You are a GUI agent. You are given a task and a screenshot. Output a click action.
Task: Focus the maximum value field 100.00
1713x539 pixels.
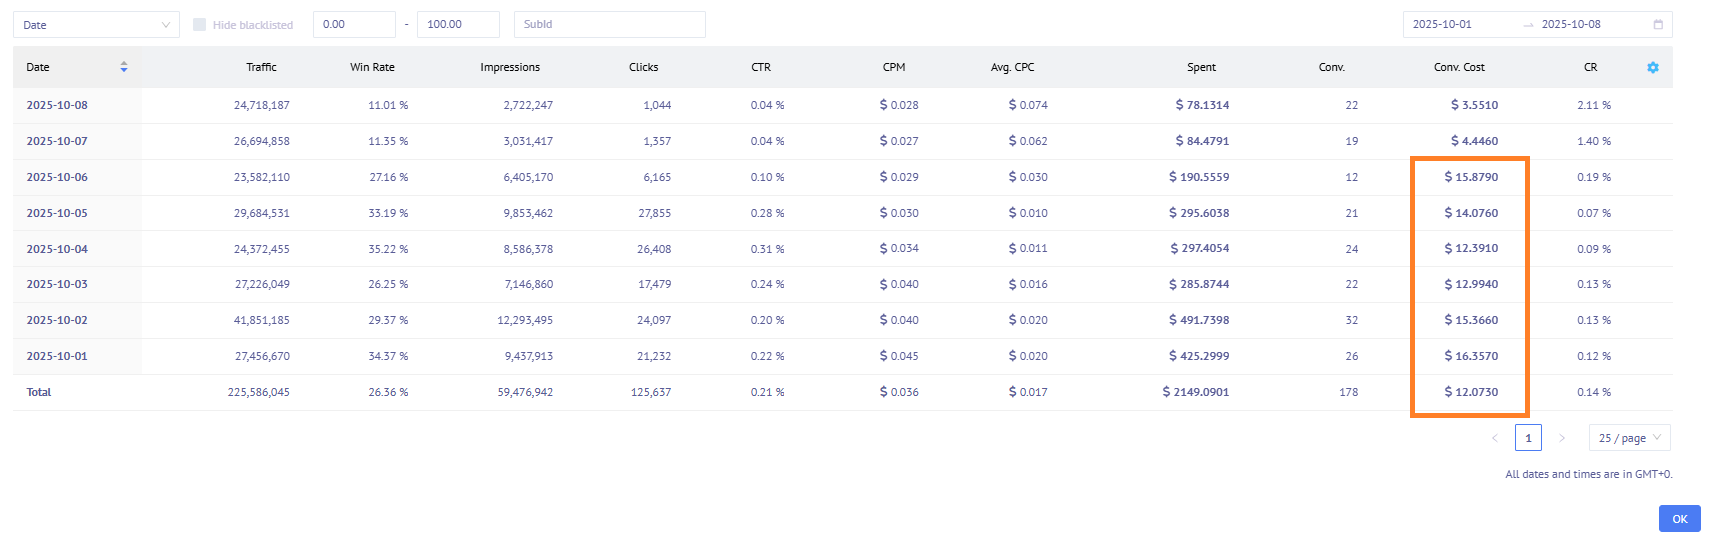point(458,24)
